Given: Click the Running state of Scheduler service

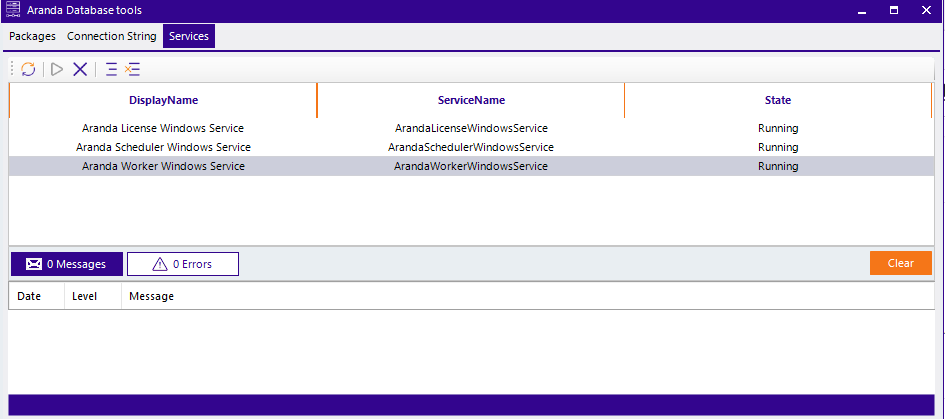Looking at the screenshot, I should 778,147.
